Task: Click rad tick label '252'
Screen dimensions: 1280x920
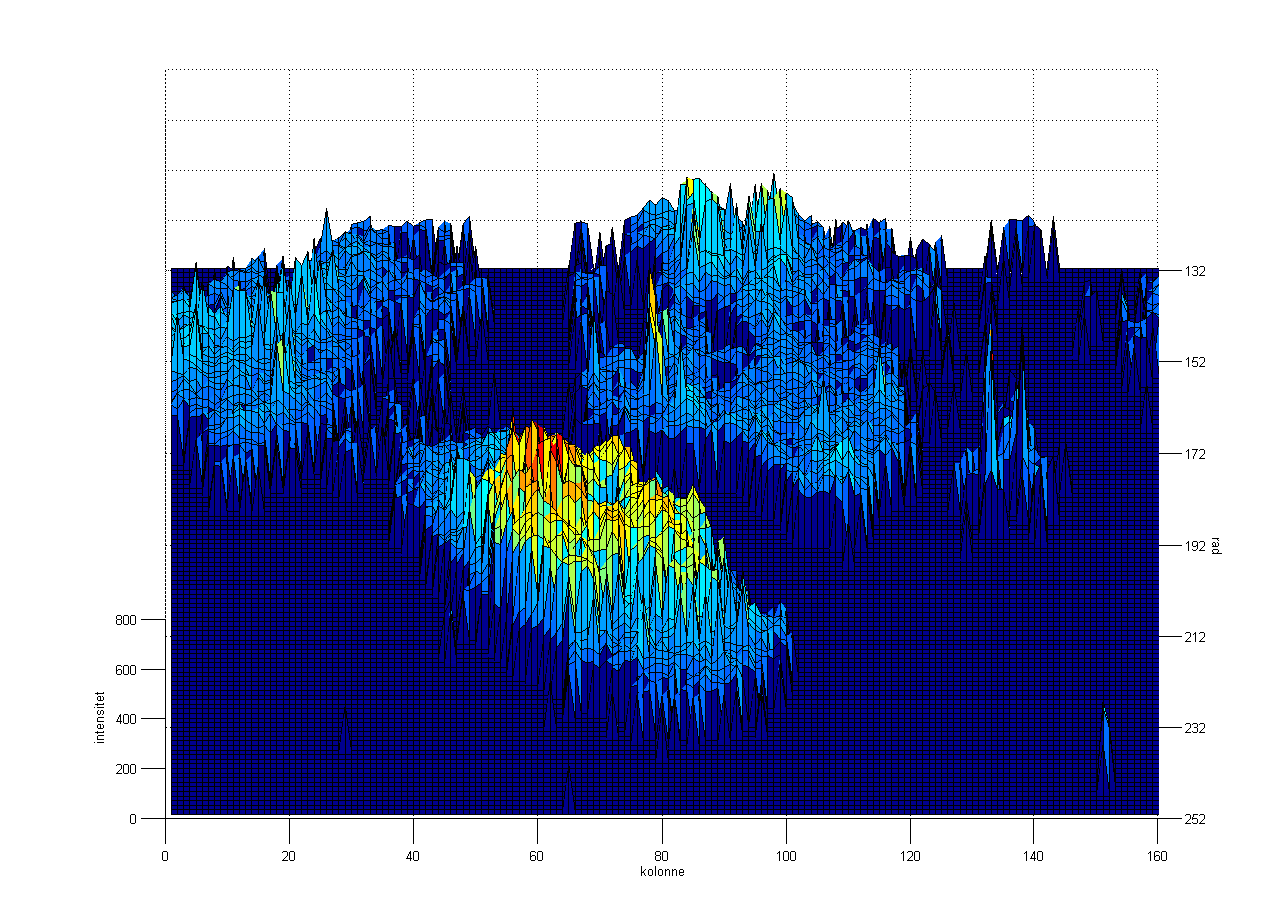Action: (1196, 819)
